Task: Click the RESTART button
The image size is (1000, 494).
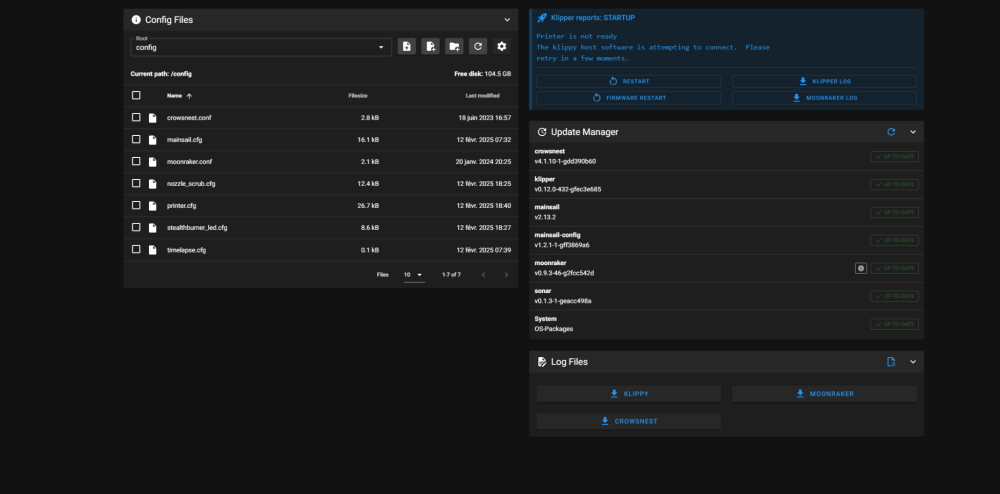Action: pos(629,82)
